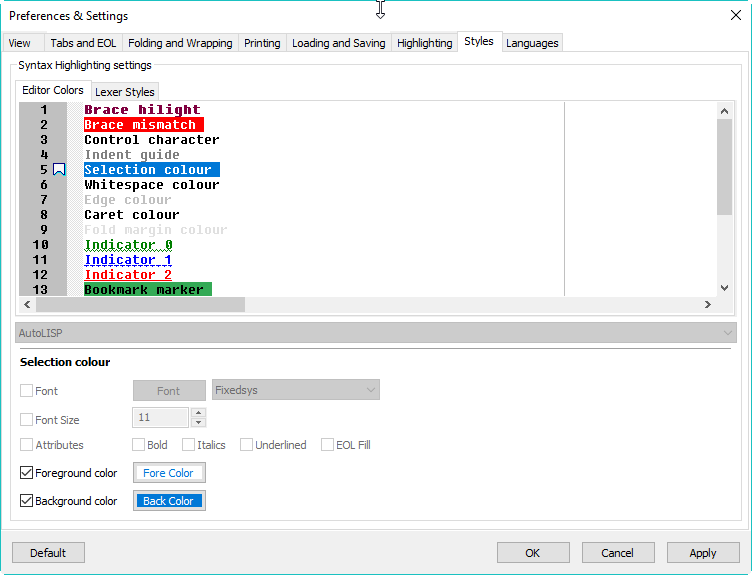Select the Indicator 1 style line
Screen dimensions: 752x575
coord(128,259)
